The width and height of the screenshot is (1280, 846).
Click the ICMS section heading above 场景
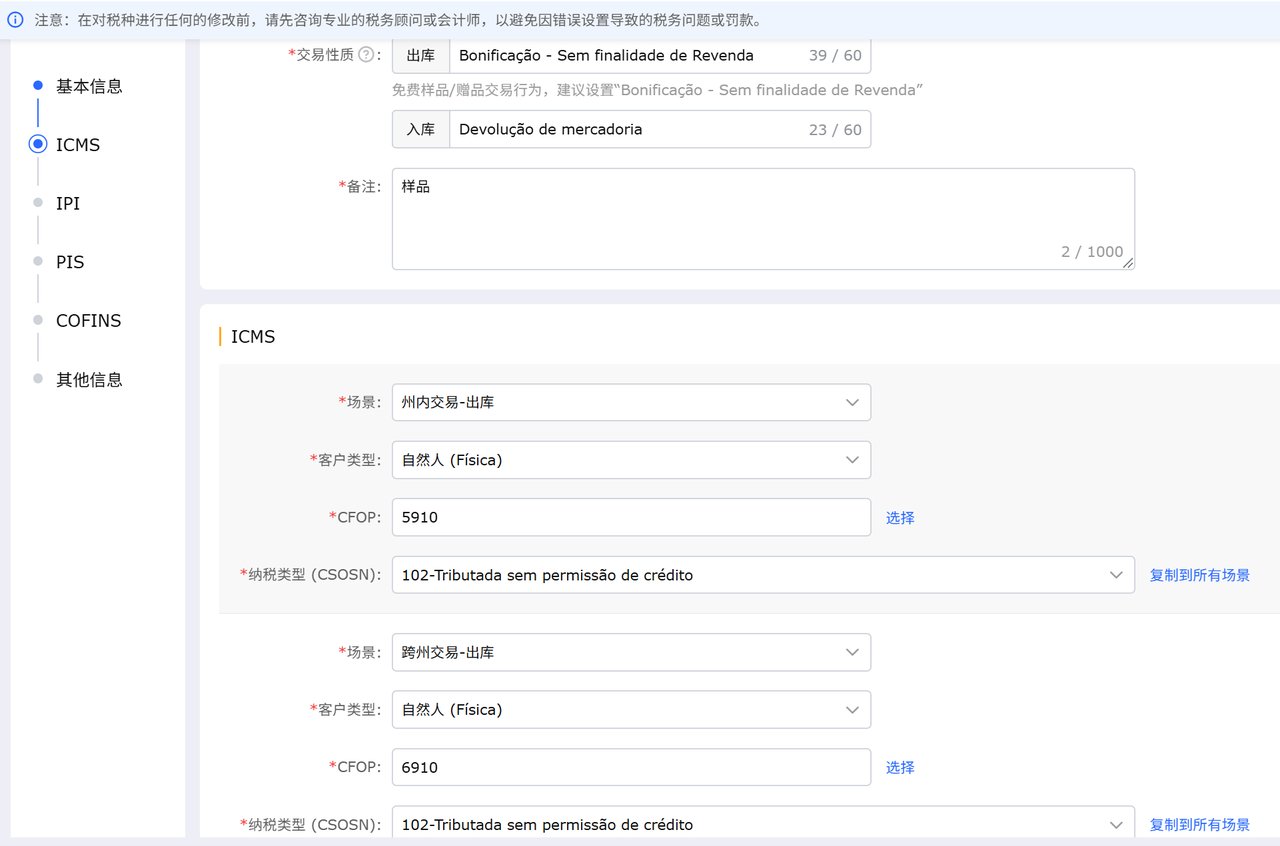point(253,337)
